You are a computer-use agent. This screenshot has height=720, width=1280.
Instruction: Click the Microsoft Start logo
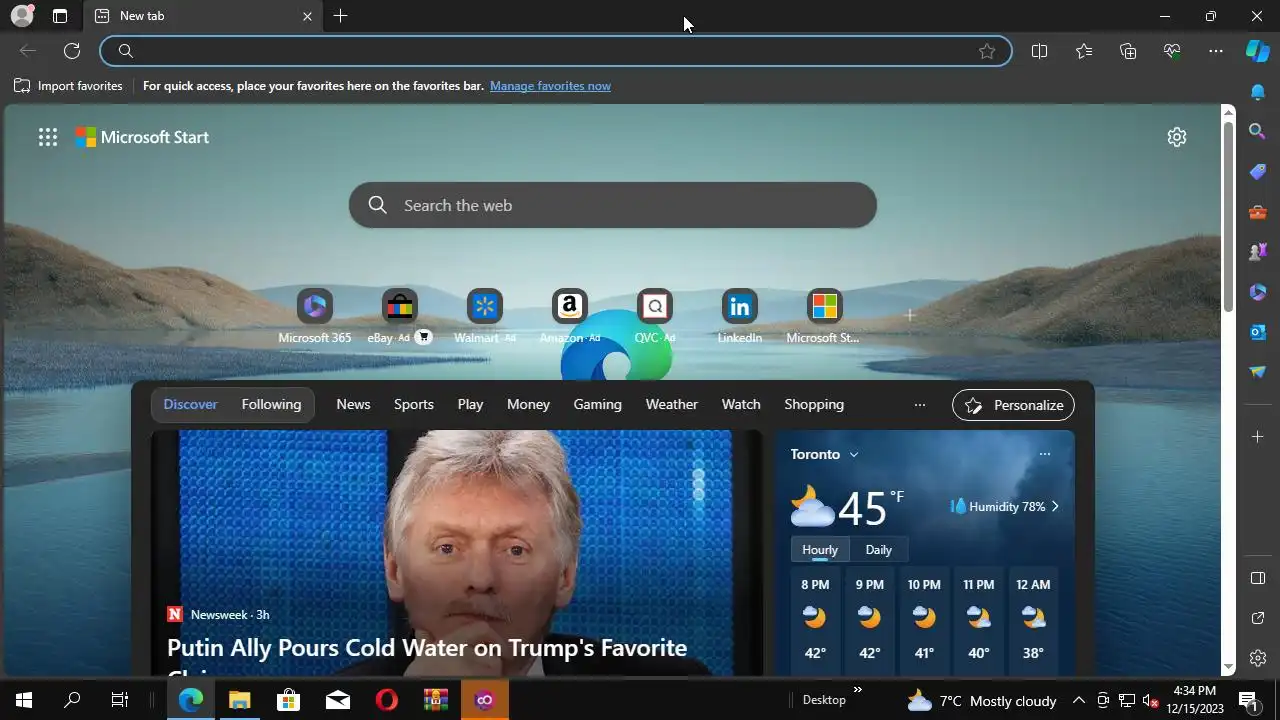tap(142, 138)
